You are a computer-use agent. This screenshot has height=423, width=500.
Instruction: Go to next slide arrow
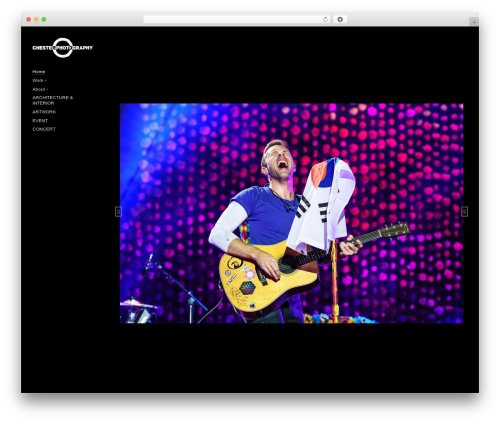[x=464, y=212]
